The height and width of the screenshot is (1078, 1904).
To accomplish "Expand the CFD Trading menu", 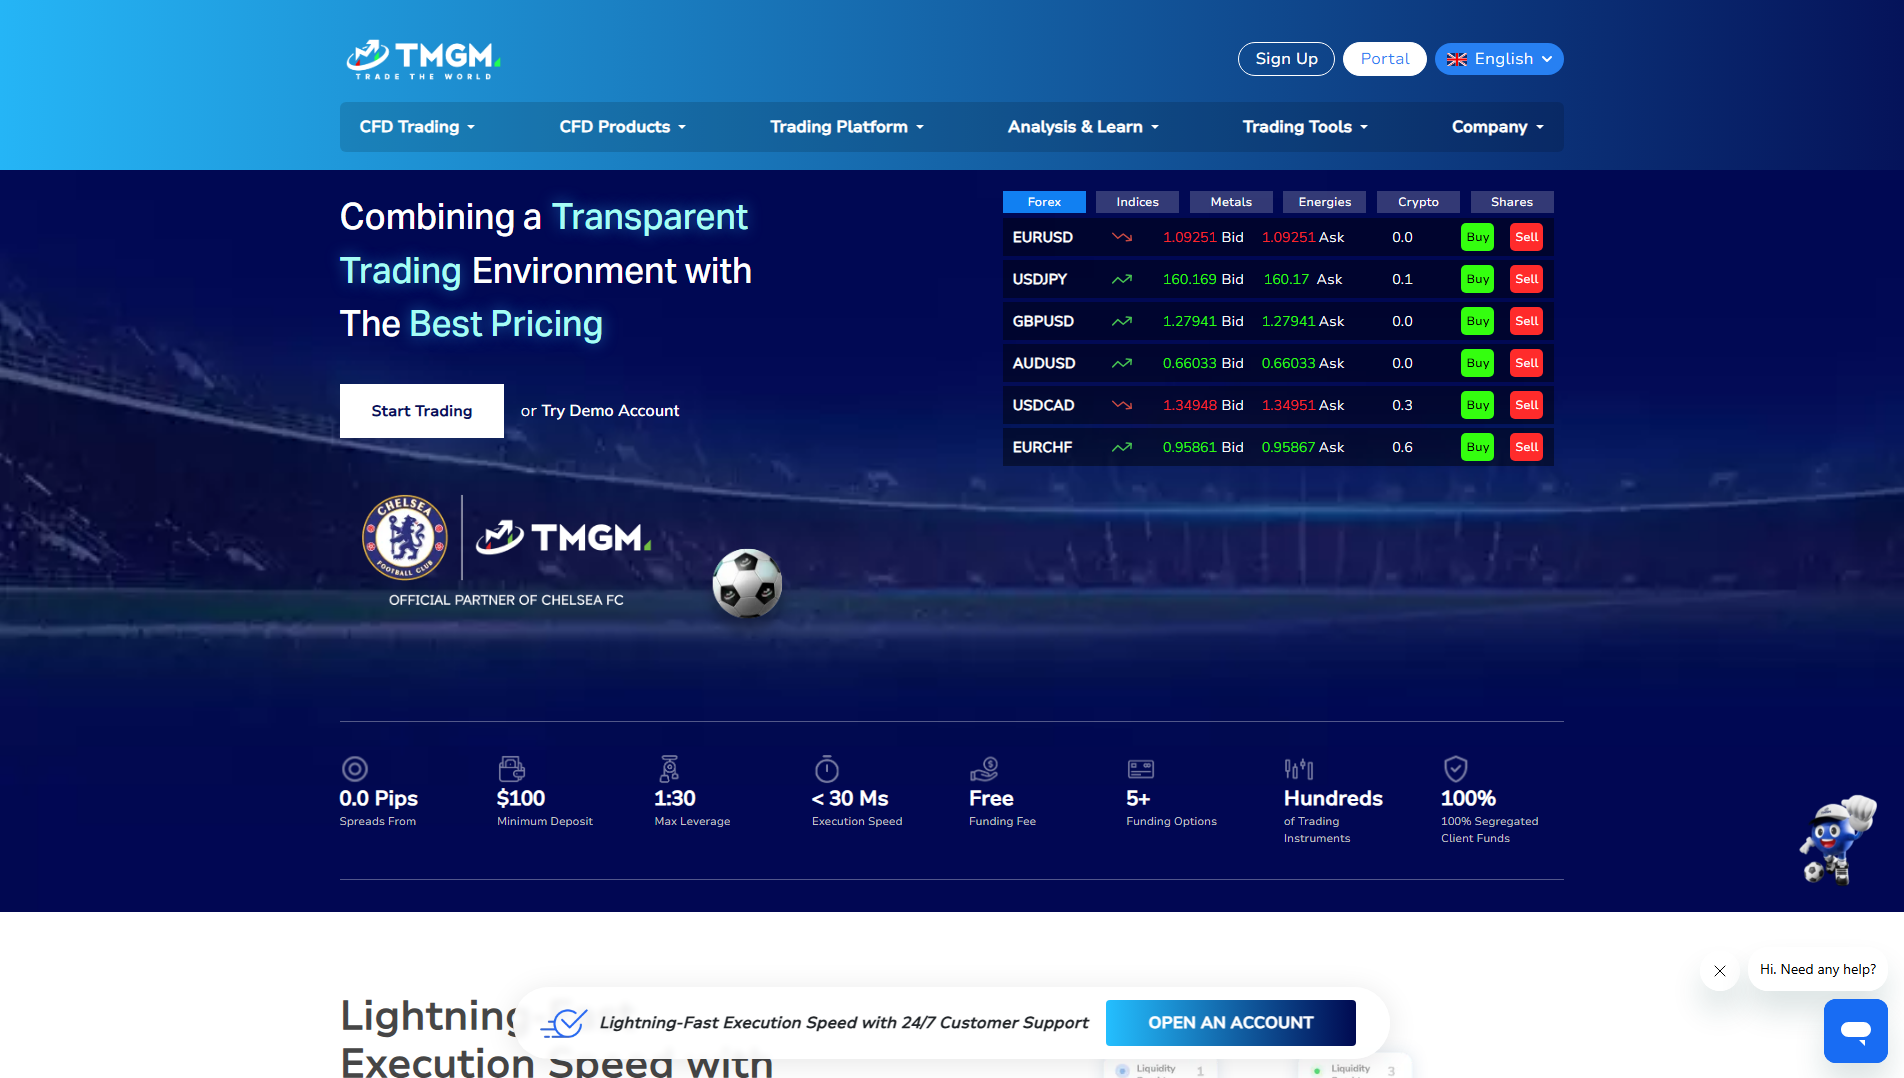I will coord(417,127).
